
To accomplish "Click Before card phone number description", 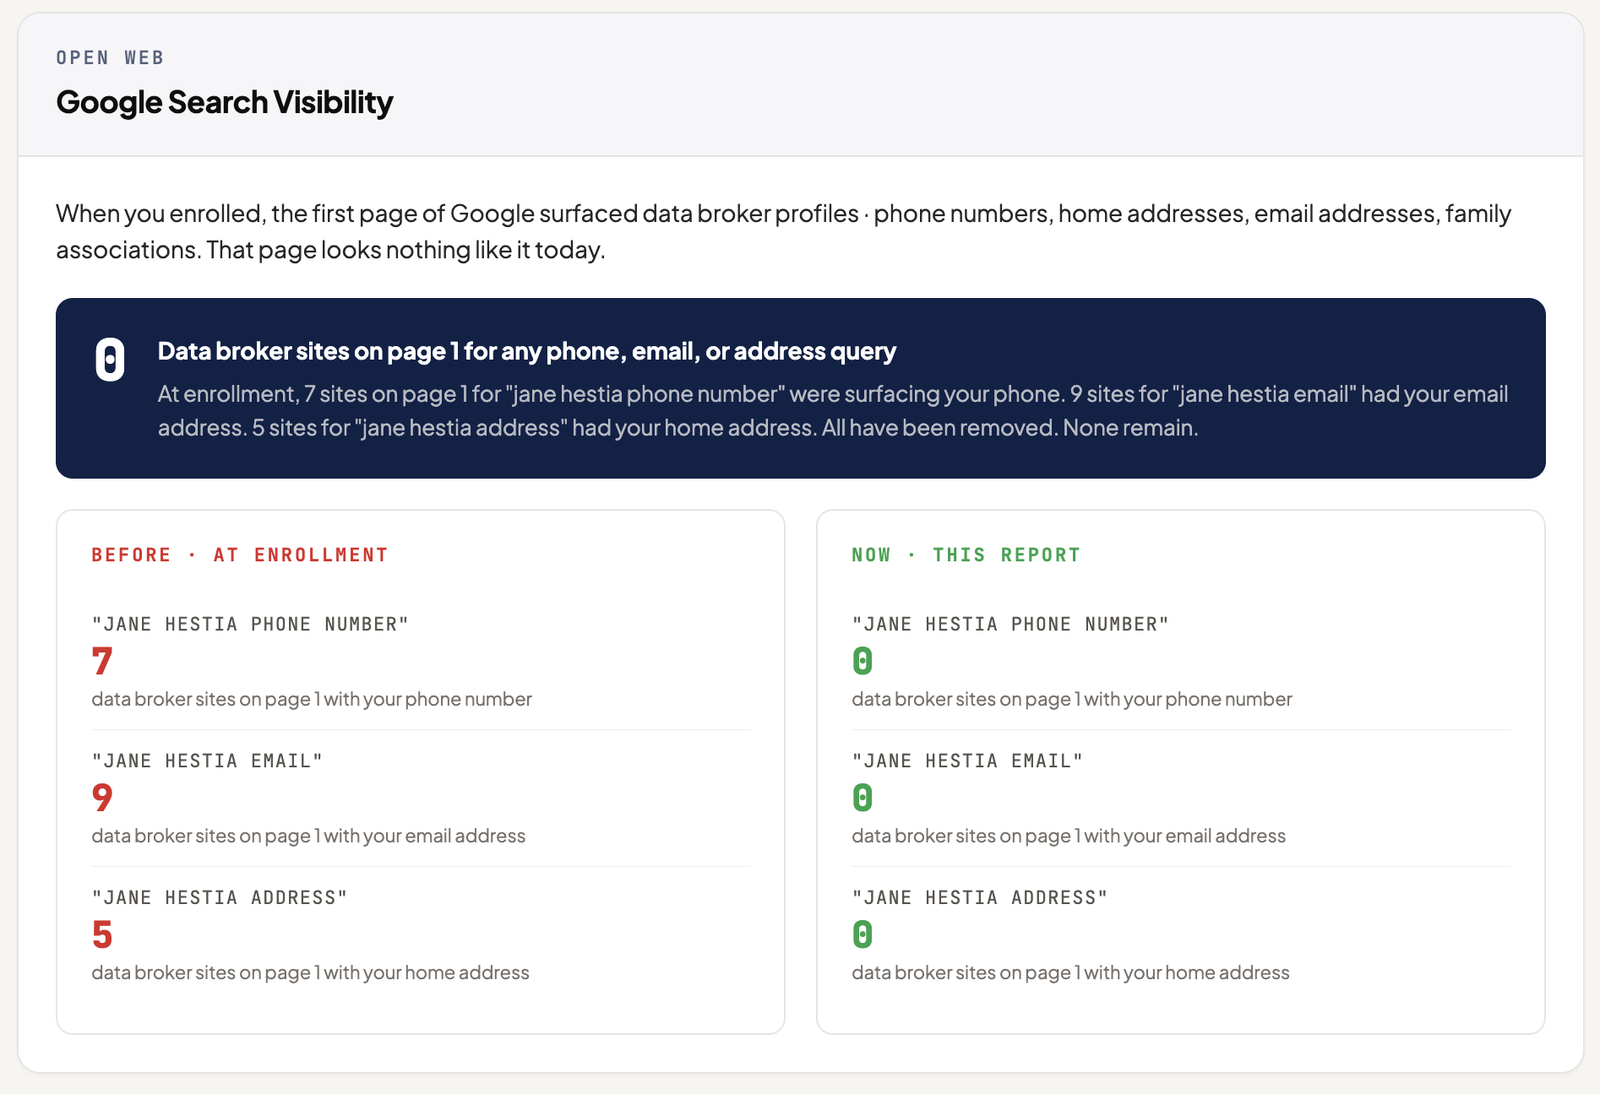I will click(312, 699).
